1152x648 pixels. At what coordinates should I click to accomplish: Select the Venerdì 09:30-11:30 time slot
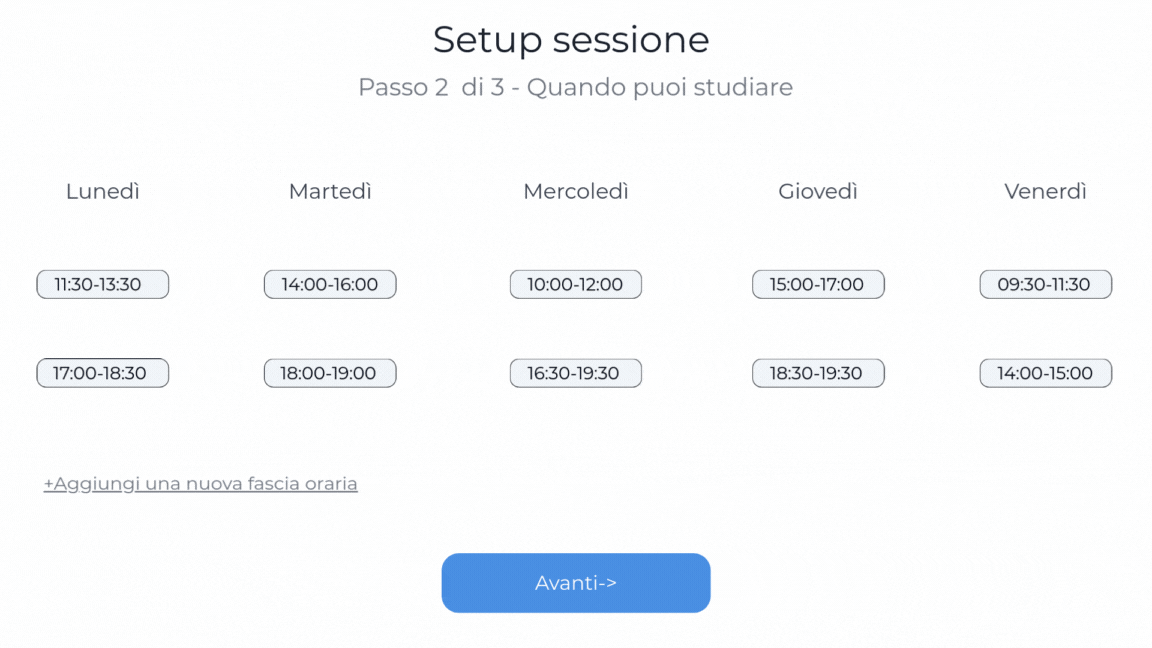tap(1045, 284)
